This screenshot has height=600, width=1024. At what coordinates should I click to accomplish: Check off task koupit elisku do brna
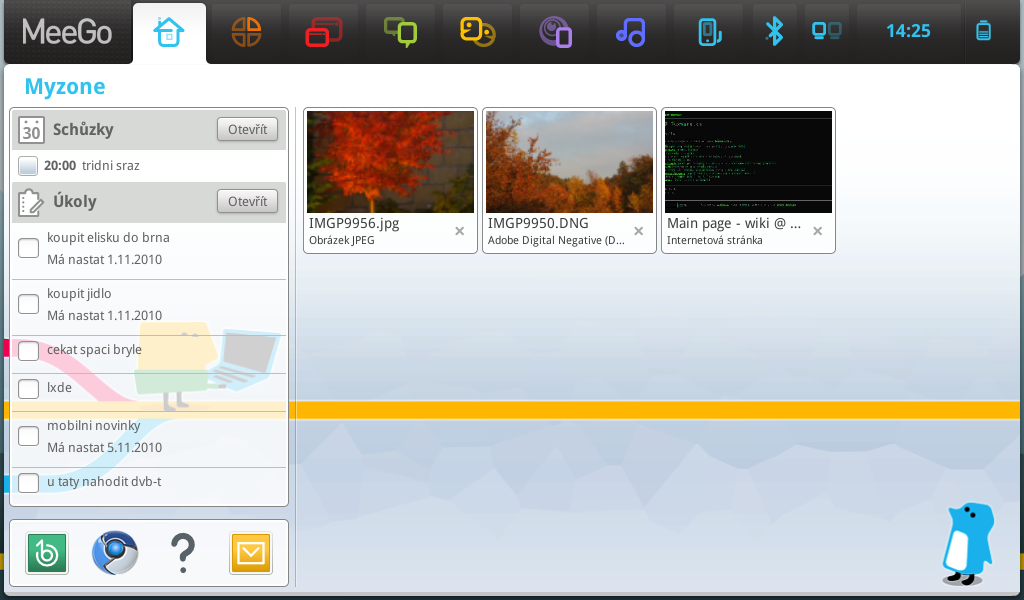pyautogui.click(x=28, y=248)
